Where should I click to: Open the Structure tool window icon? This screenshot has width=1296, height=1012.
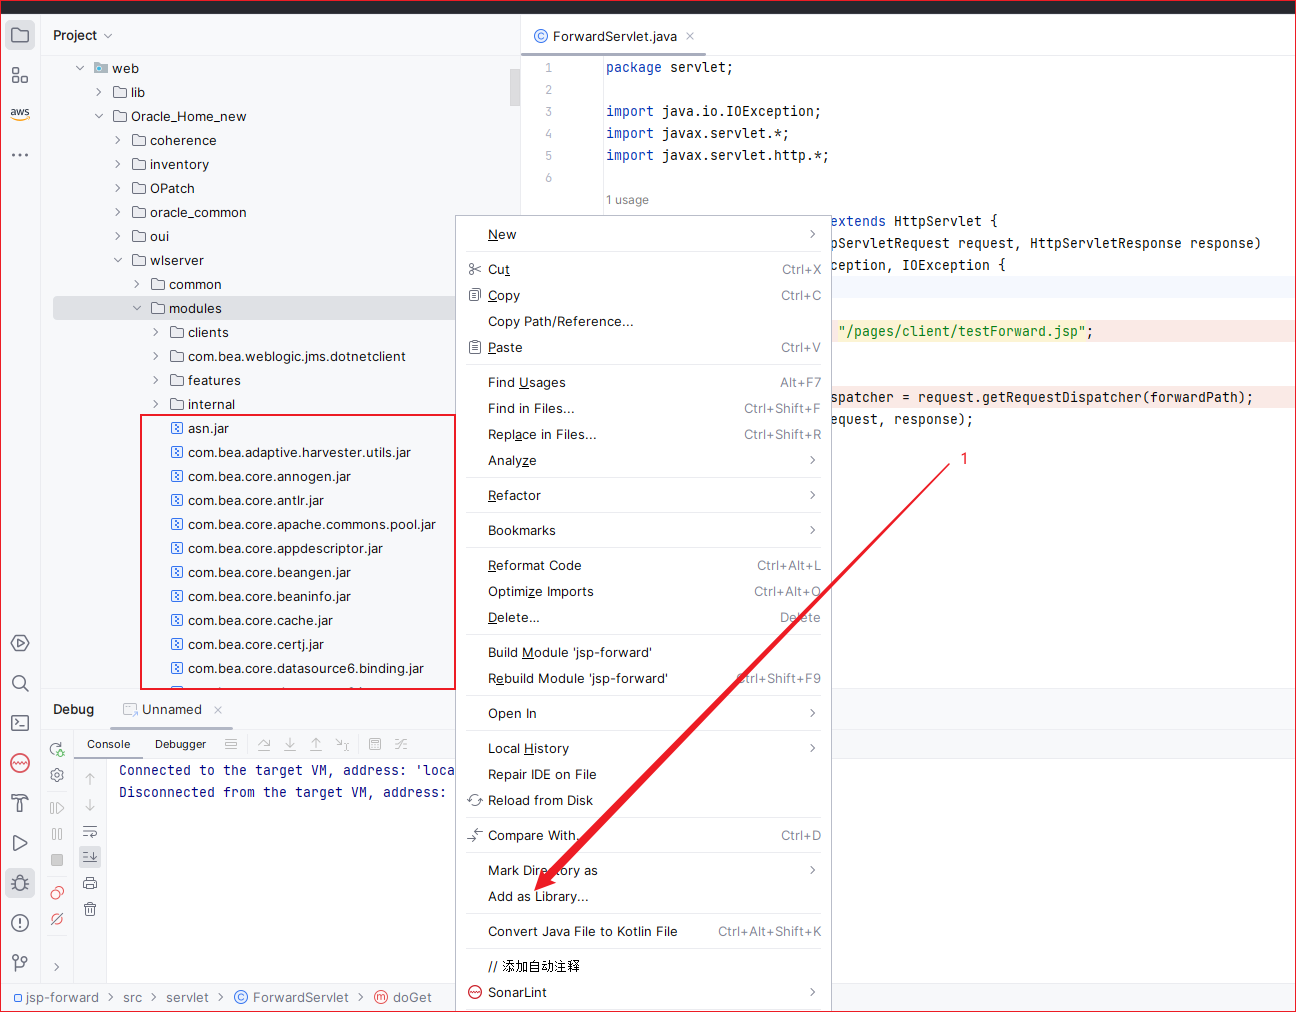click(x=20, y=75)
